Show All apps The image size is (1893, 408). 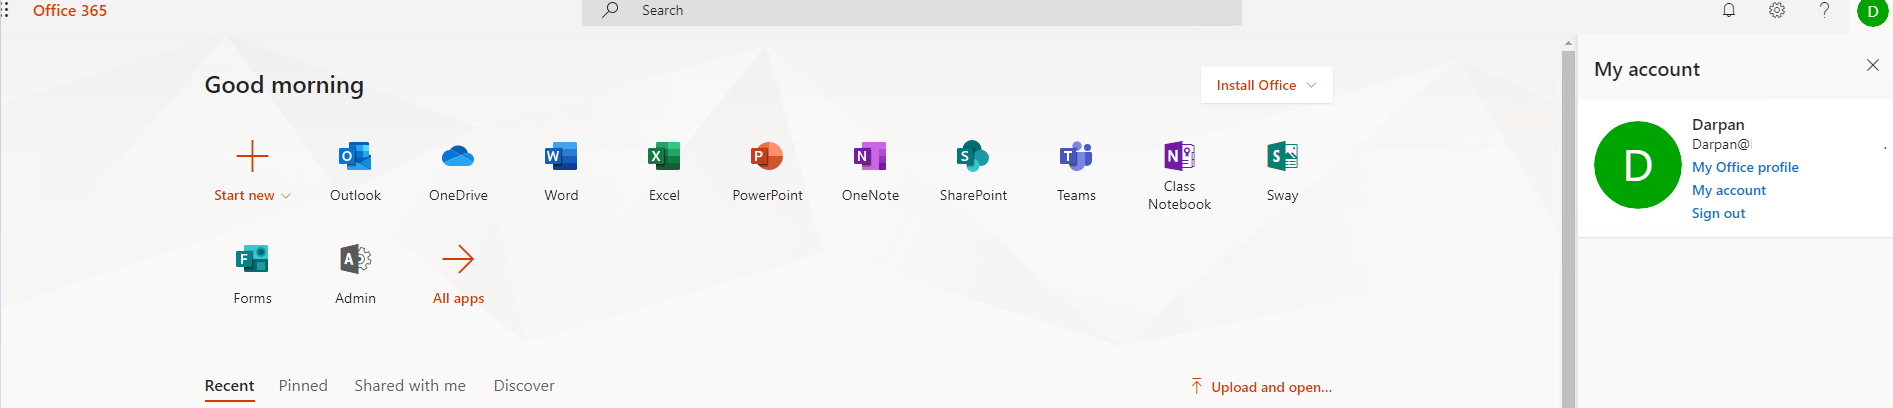[x=458, y=273]
